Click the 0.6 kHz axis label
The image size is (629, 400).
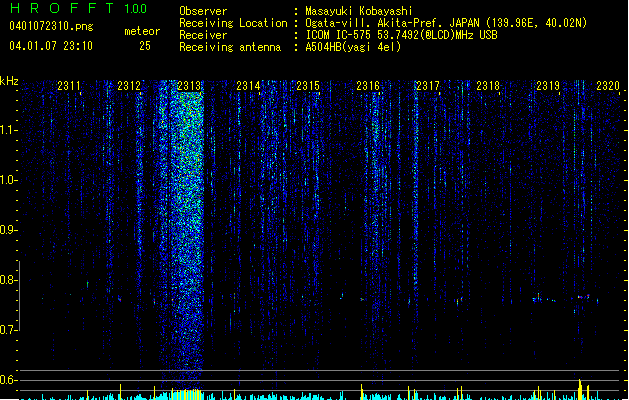(8, 380)
